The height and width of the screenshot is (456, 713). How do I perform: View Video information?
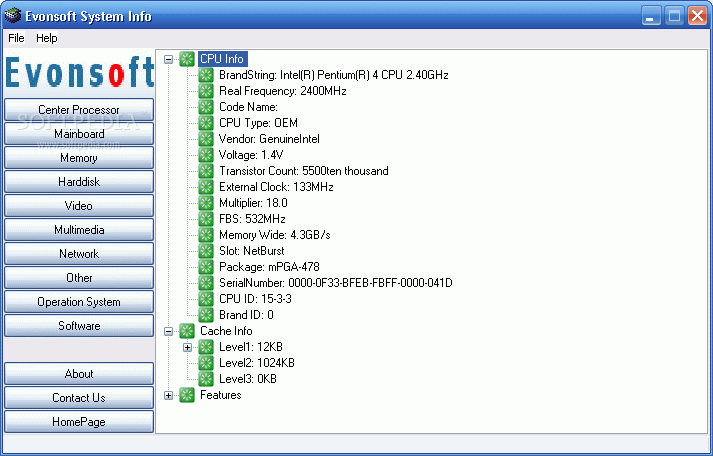coord(79,206)
